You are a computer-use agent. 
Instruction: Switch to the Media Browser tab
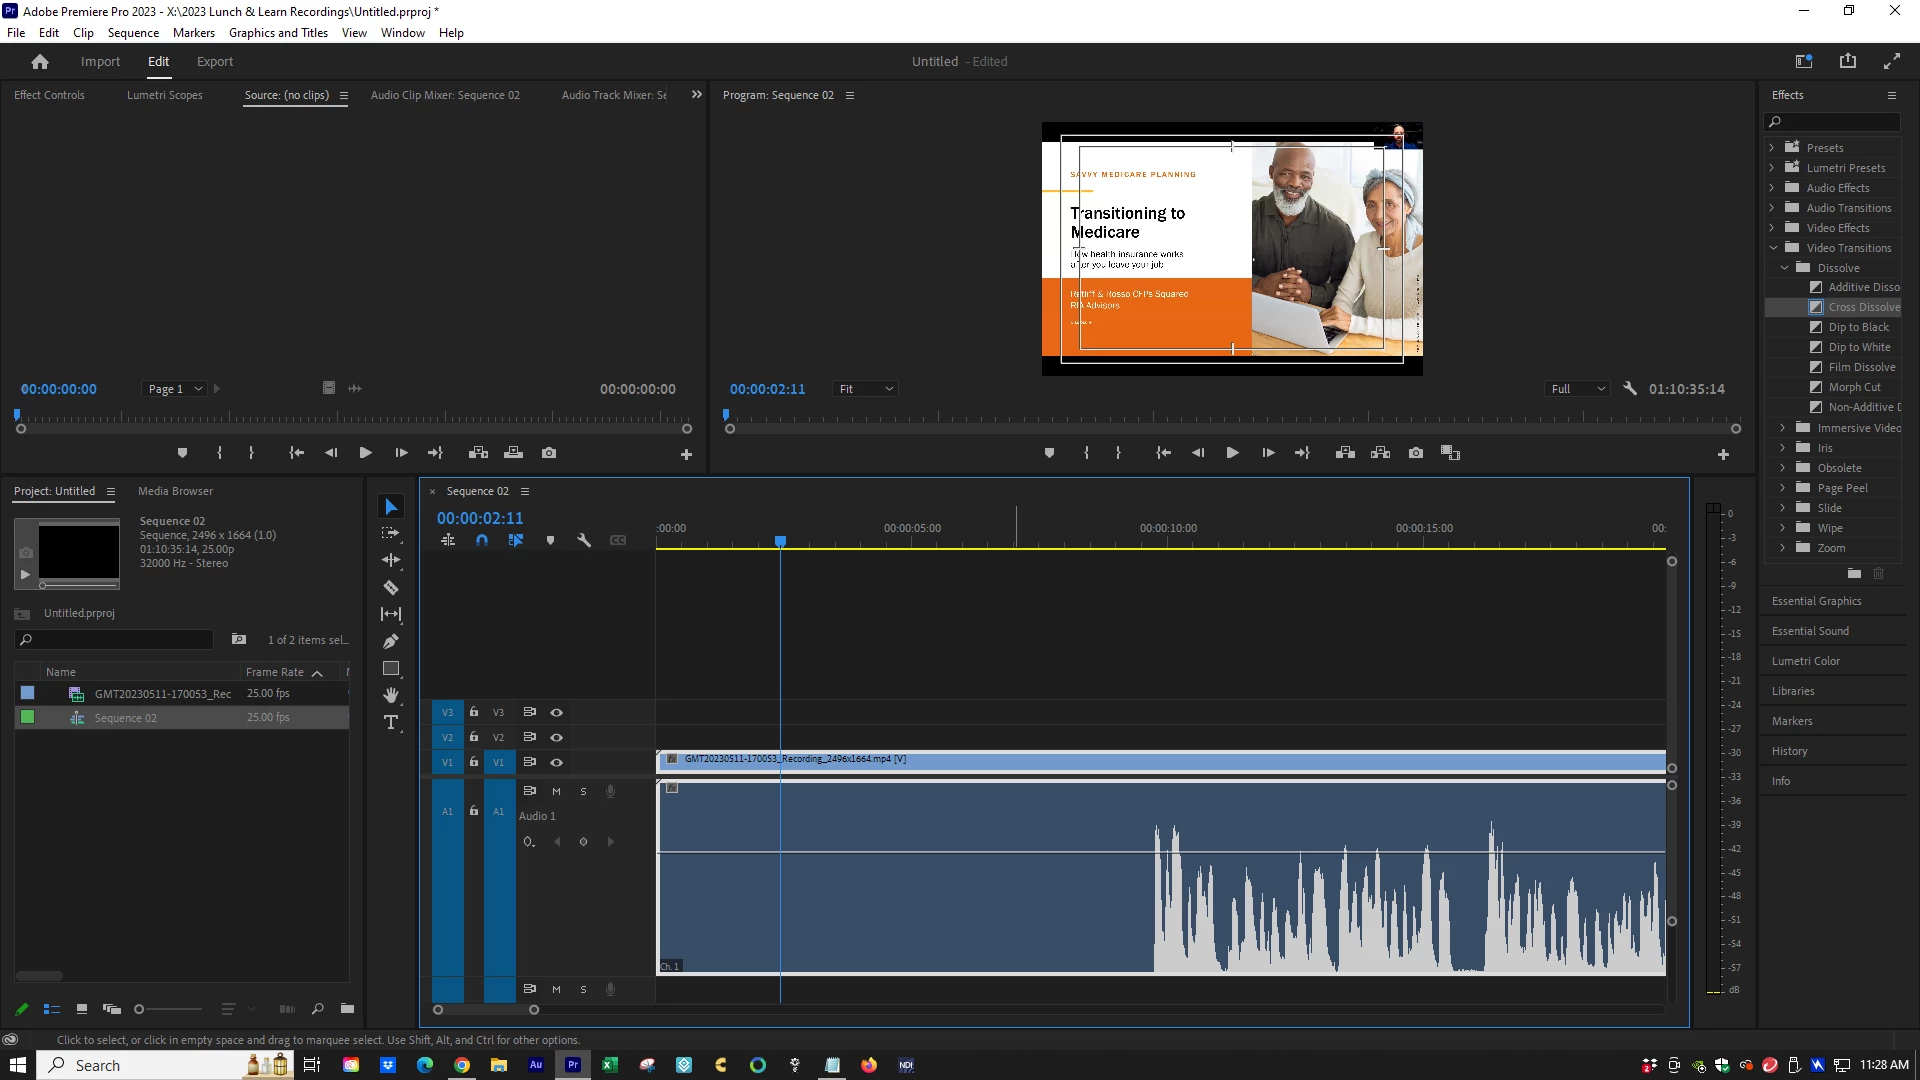tap(175, 491)
